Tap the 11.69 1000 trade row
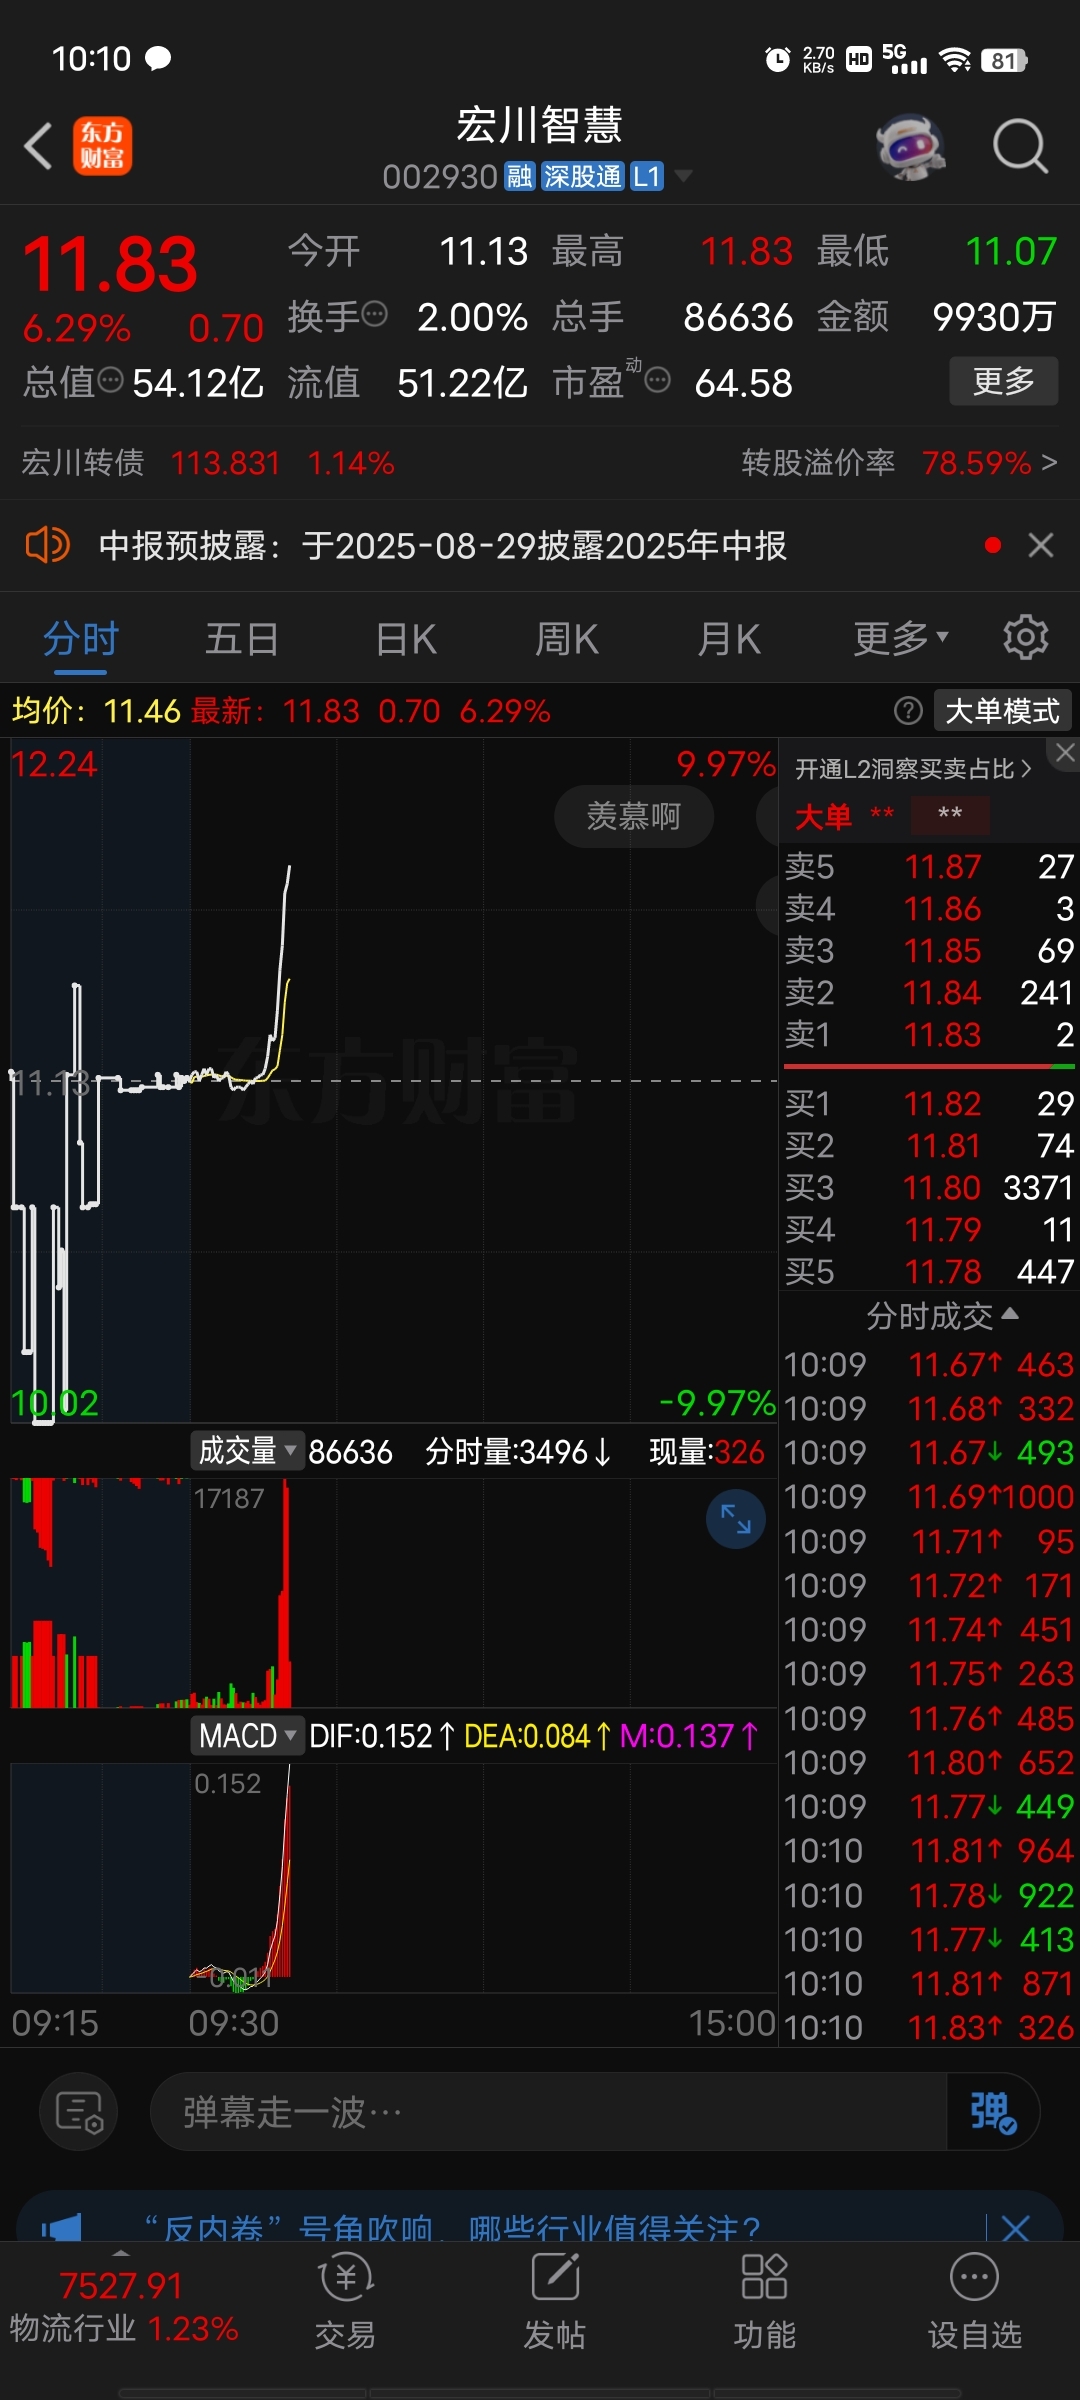Image resolution: width=1080 pixels, height=2400 pixels. pos(928,1496)
